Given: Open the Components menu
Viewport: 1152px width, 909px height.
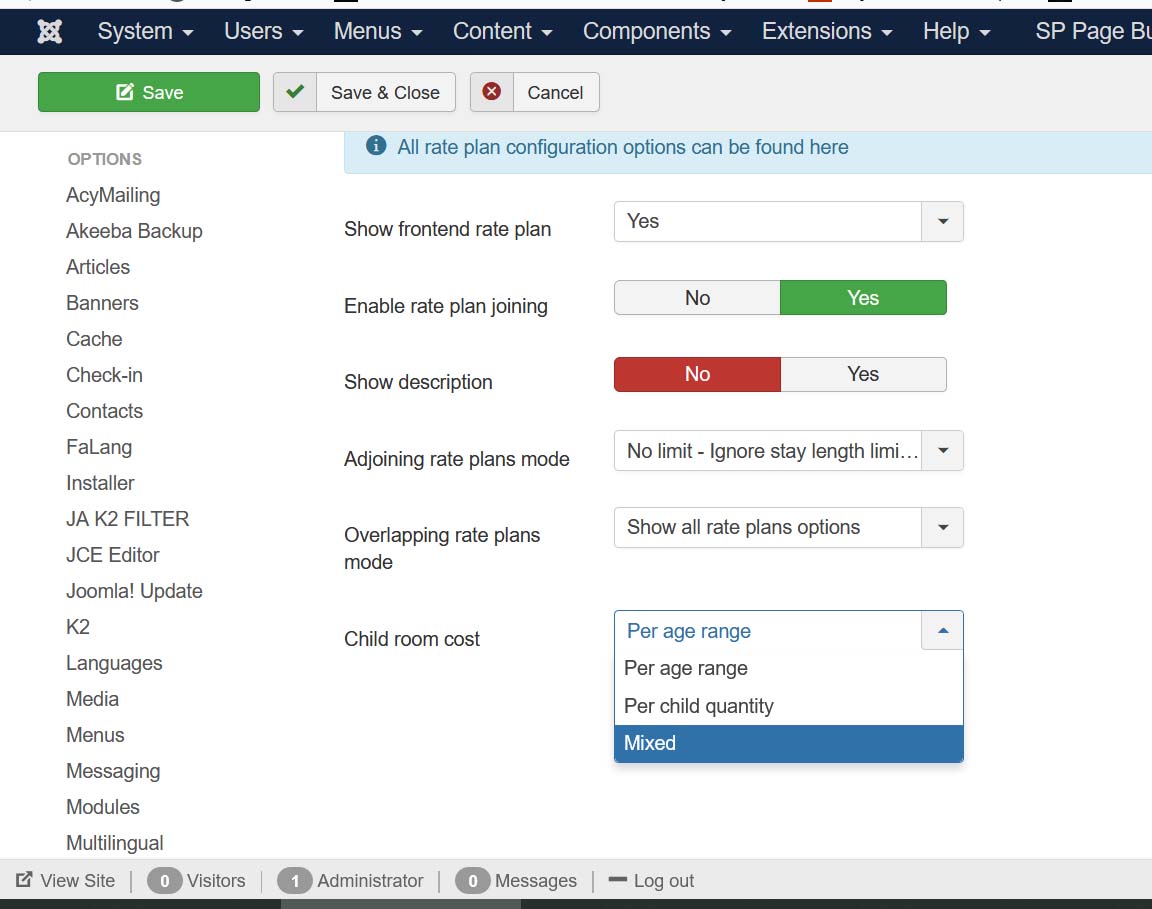Looking at the screenshot, I should point(656,32).
